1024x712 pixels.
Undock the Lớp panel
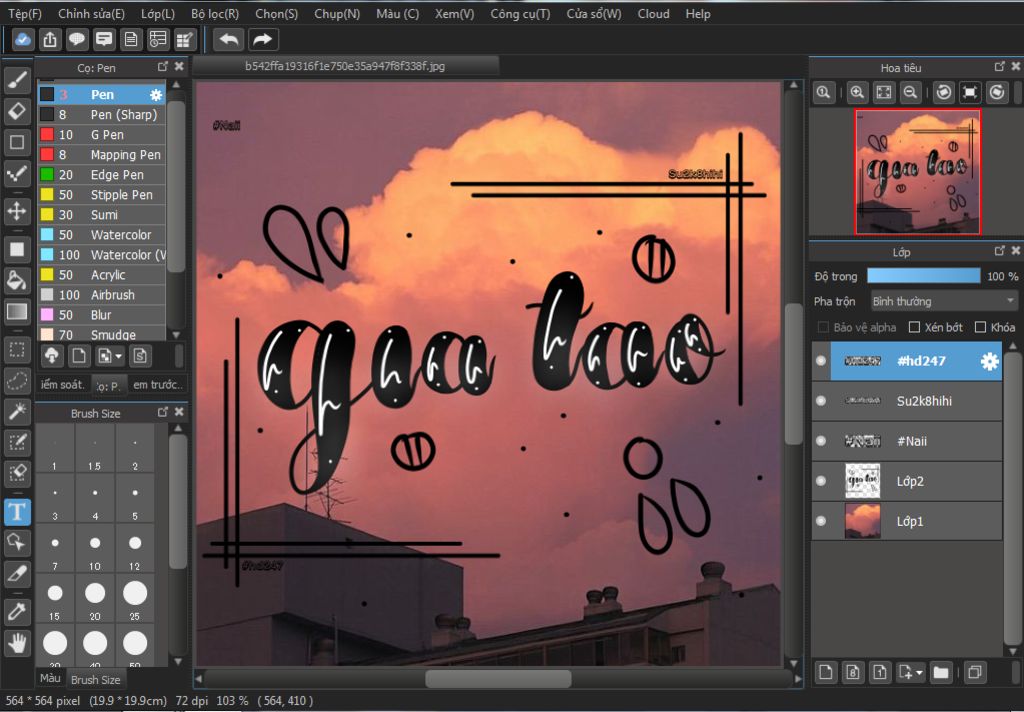tap(999, 251)
